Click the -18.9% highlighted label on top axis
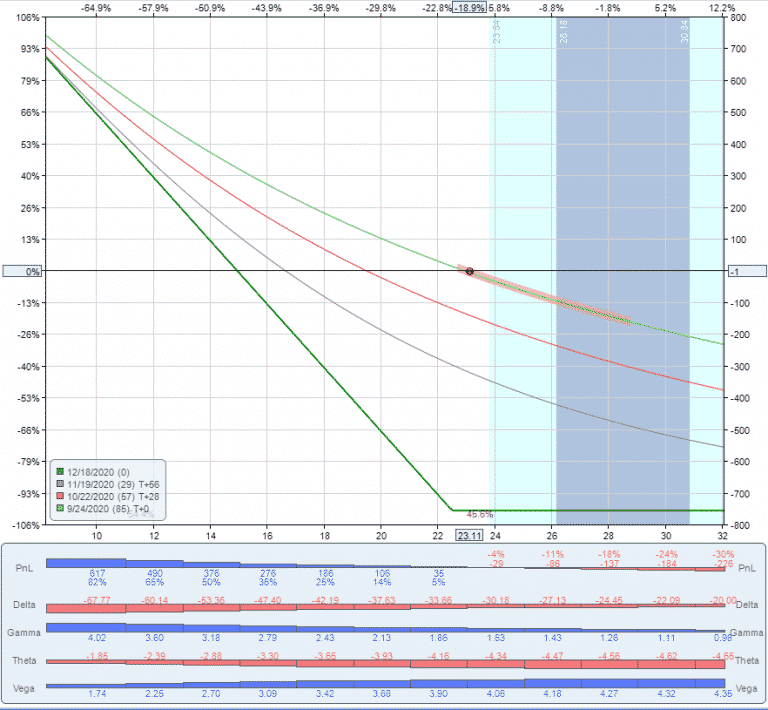The height and width of the screenshot is (710, 768). pyautogui.click(x=468, y=7)
